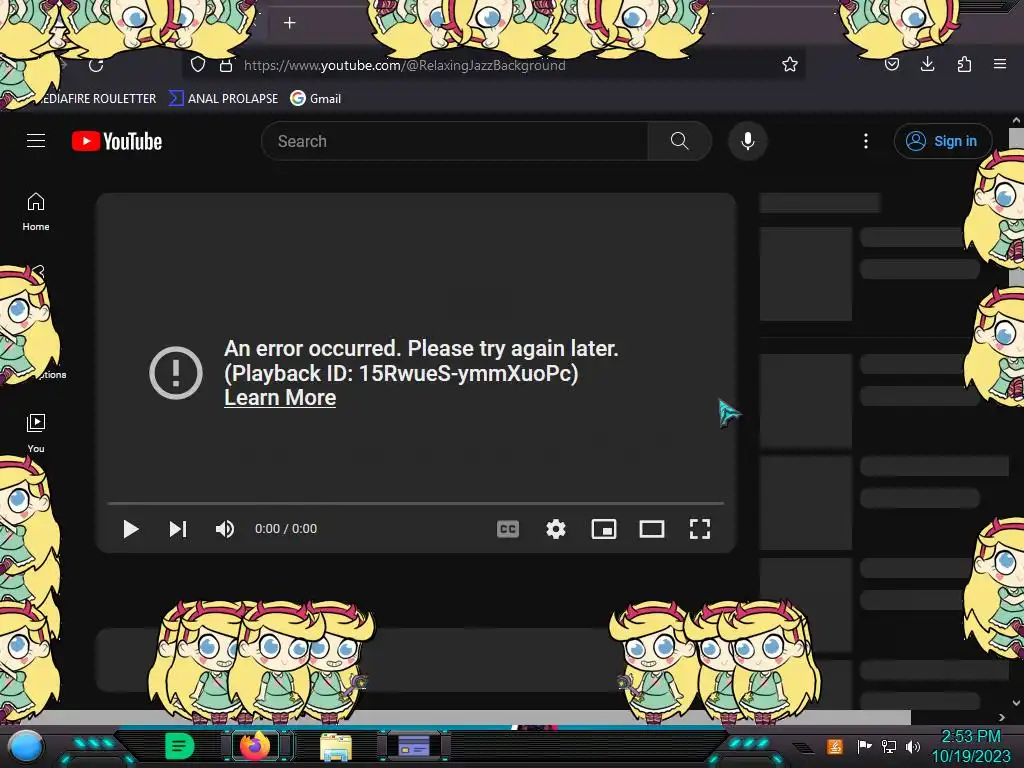This screenshot has width=1024, height=768.
Task: Play the video
Action: [131, 529]
